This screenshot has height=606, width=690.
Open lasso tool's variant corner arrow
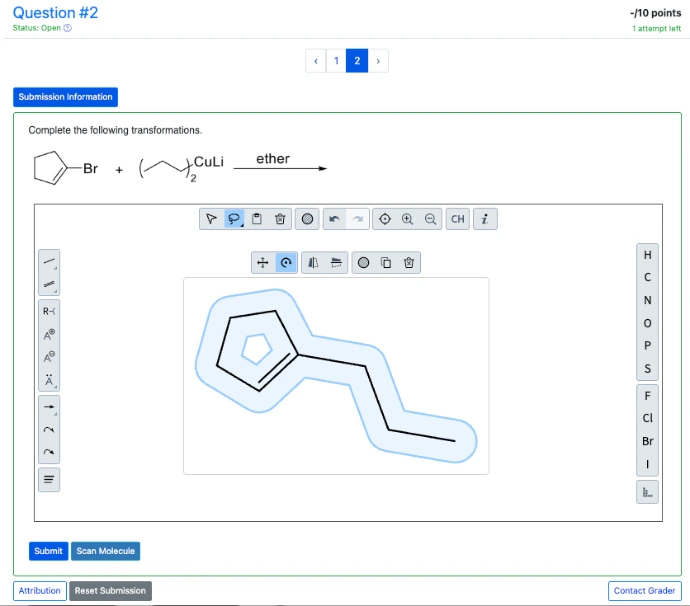coord(242,225)
